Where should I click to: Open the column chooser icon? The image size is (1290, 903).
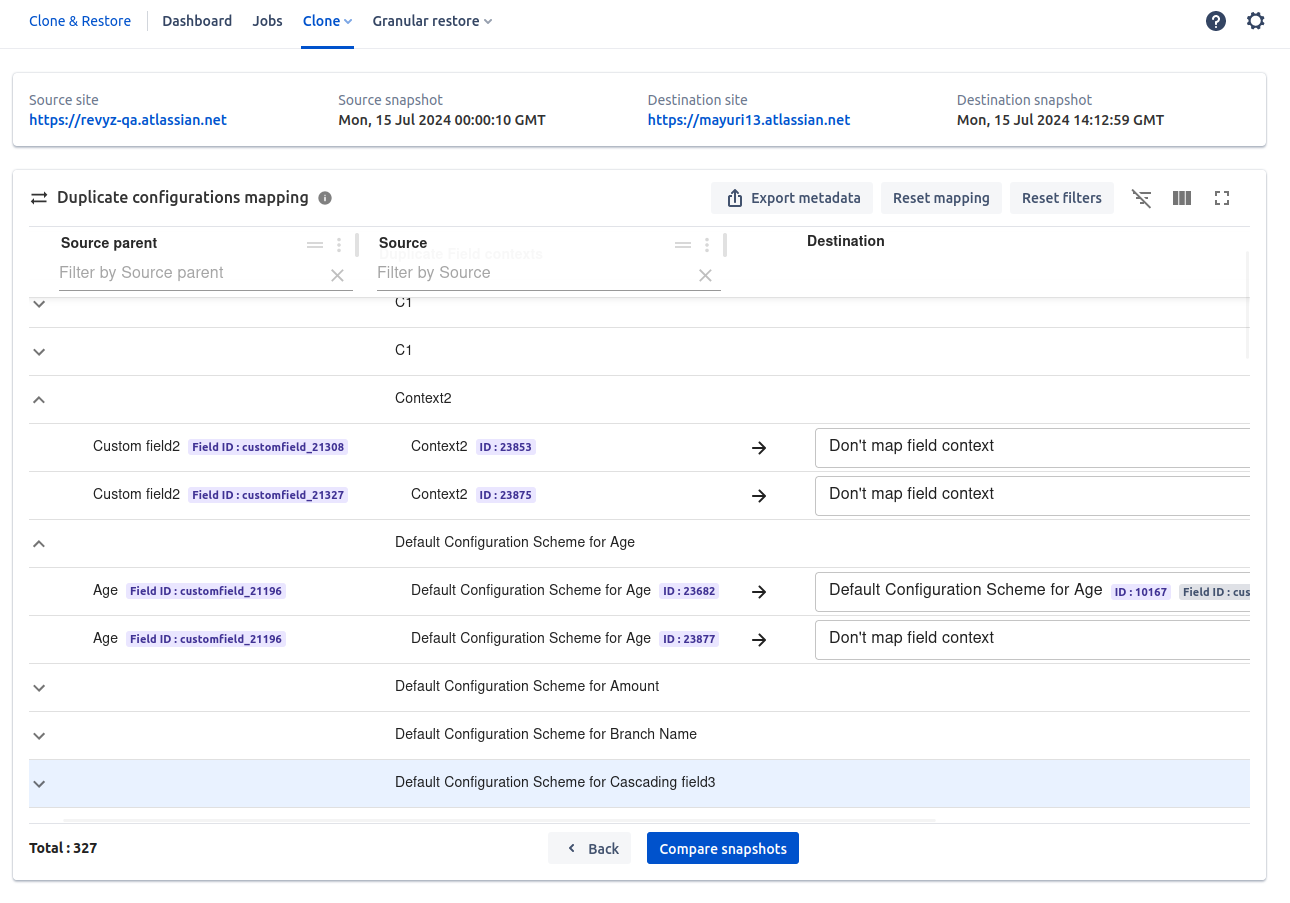[x=1181, y=198]
